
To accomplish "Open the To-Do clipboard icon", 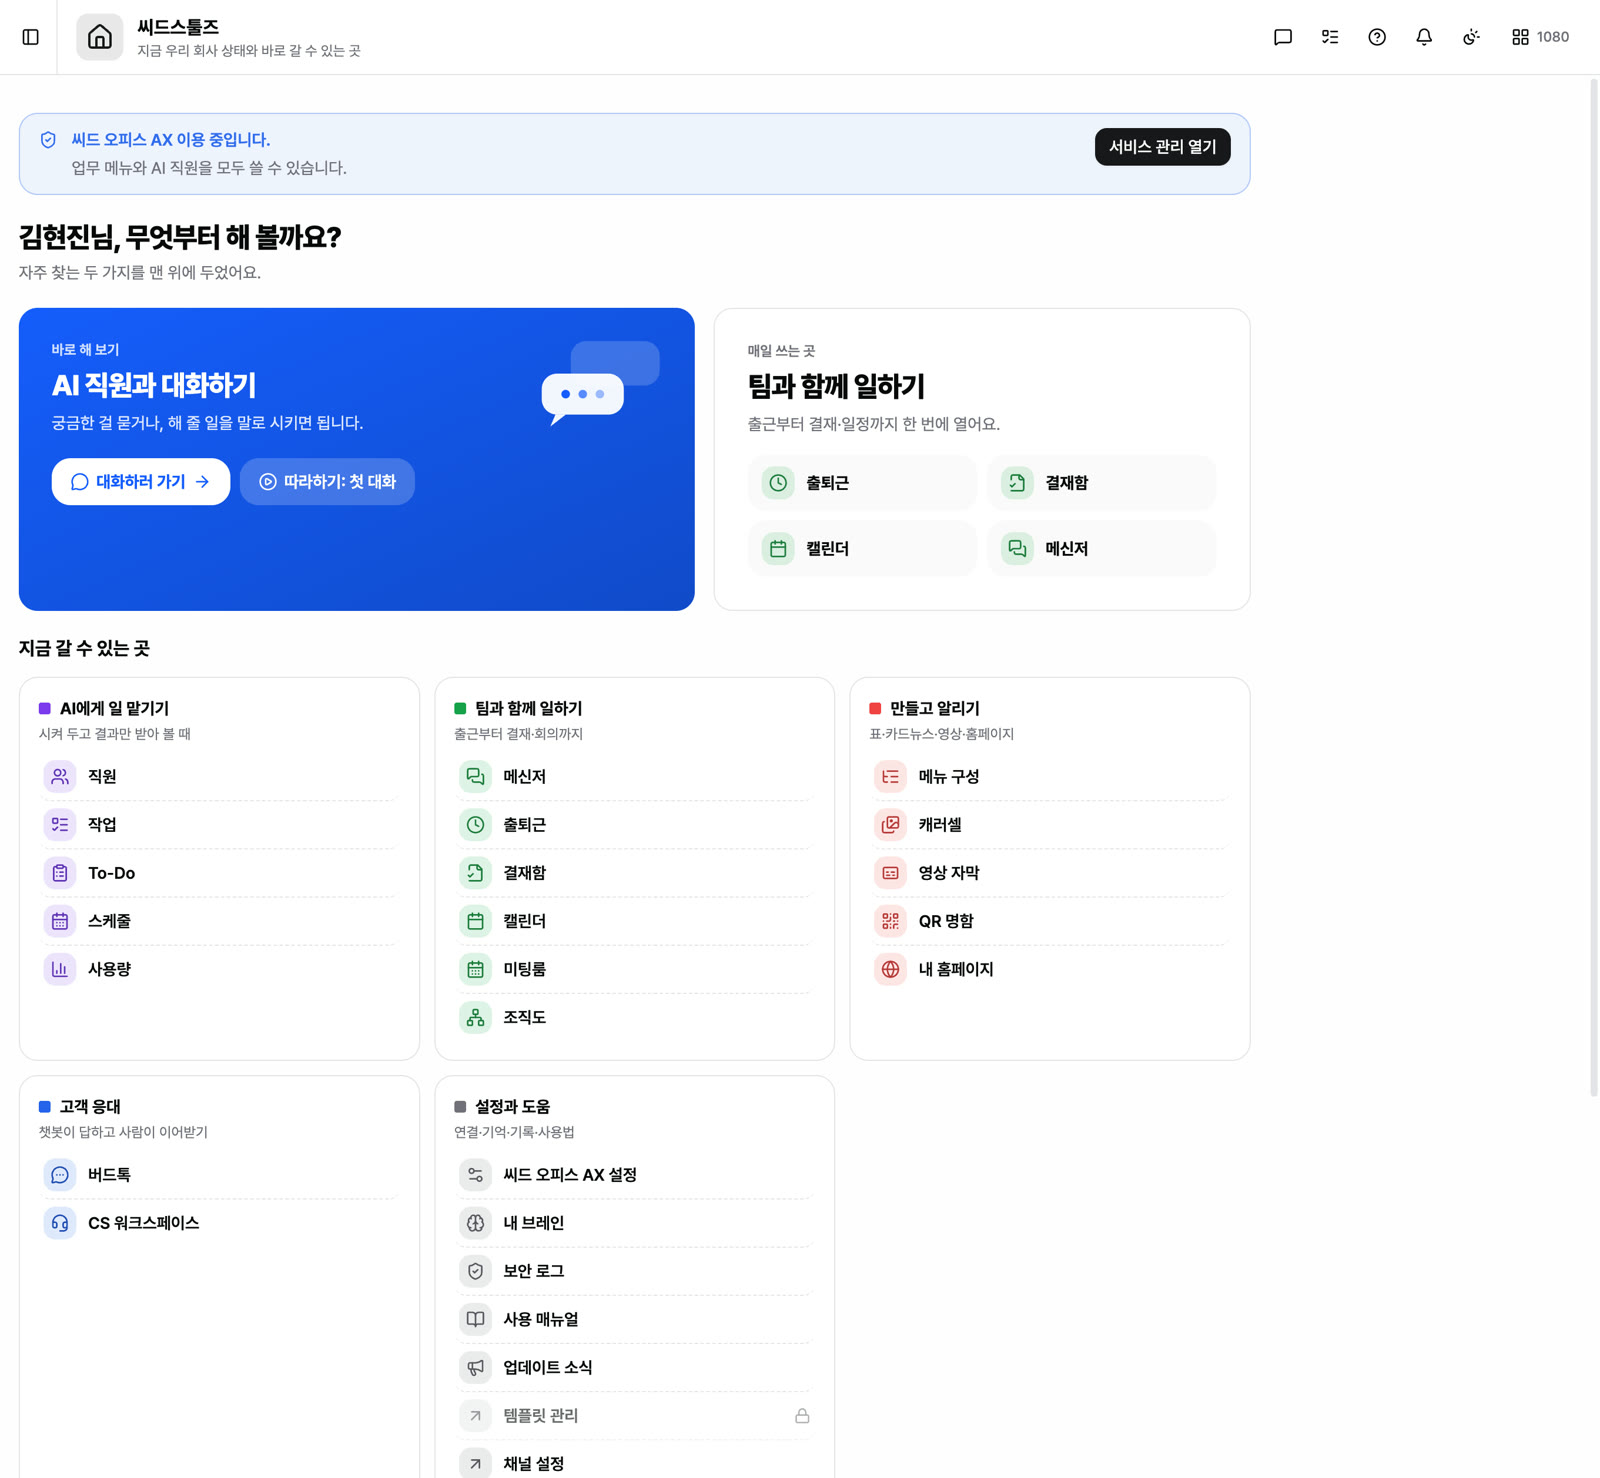I will [x=60, y=873].
